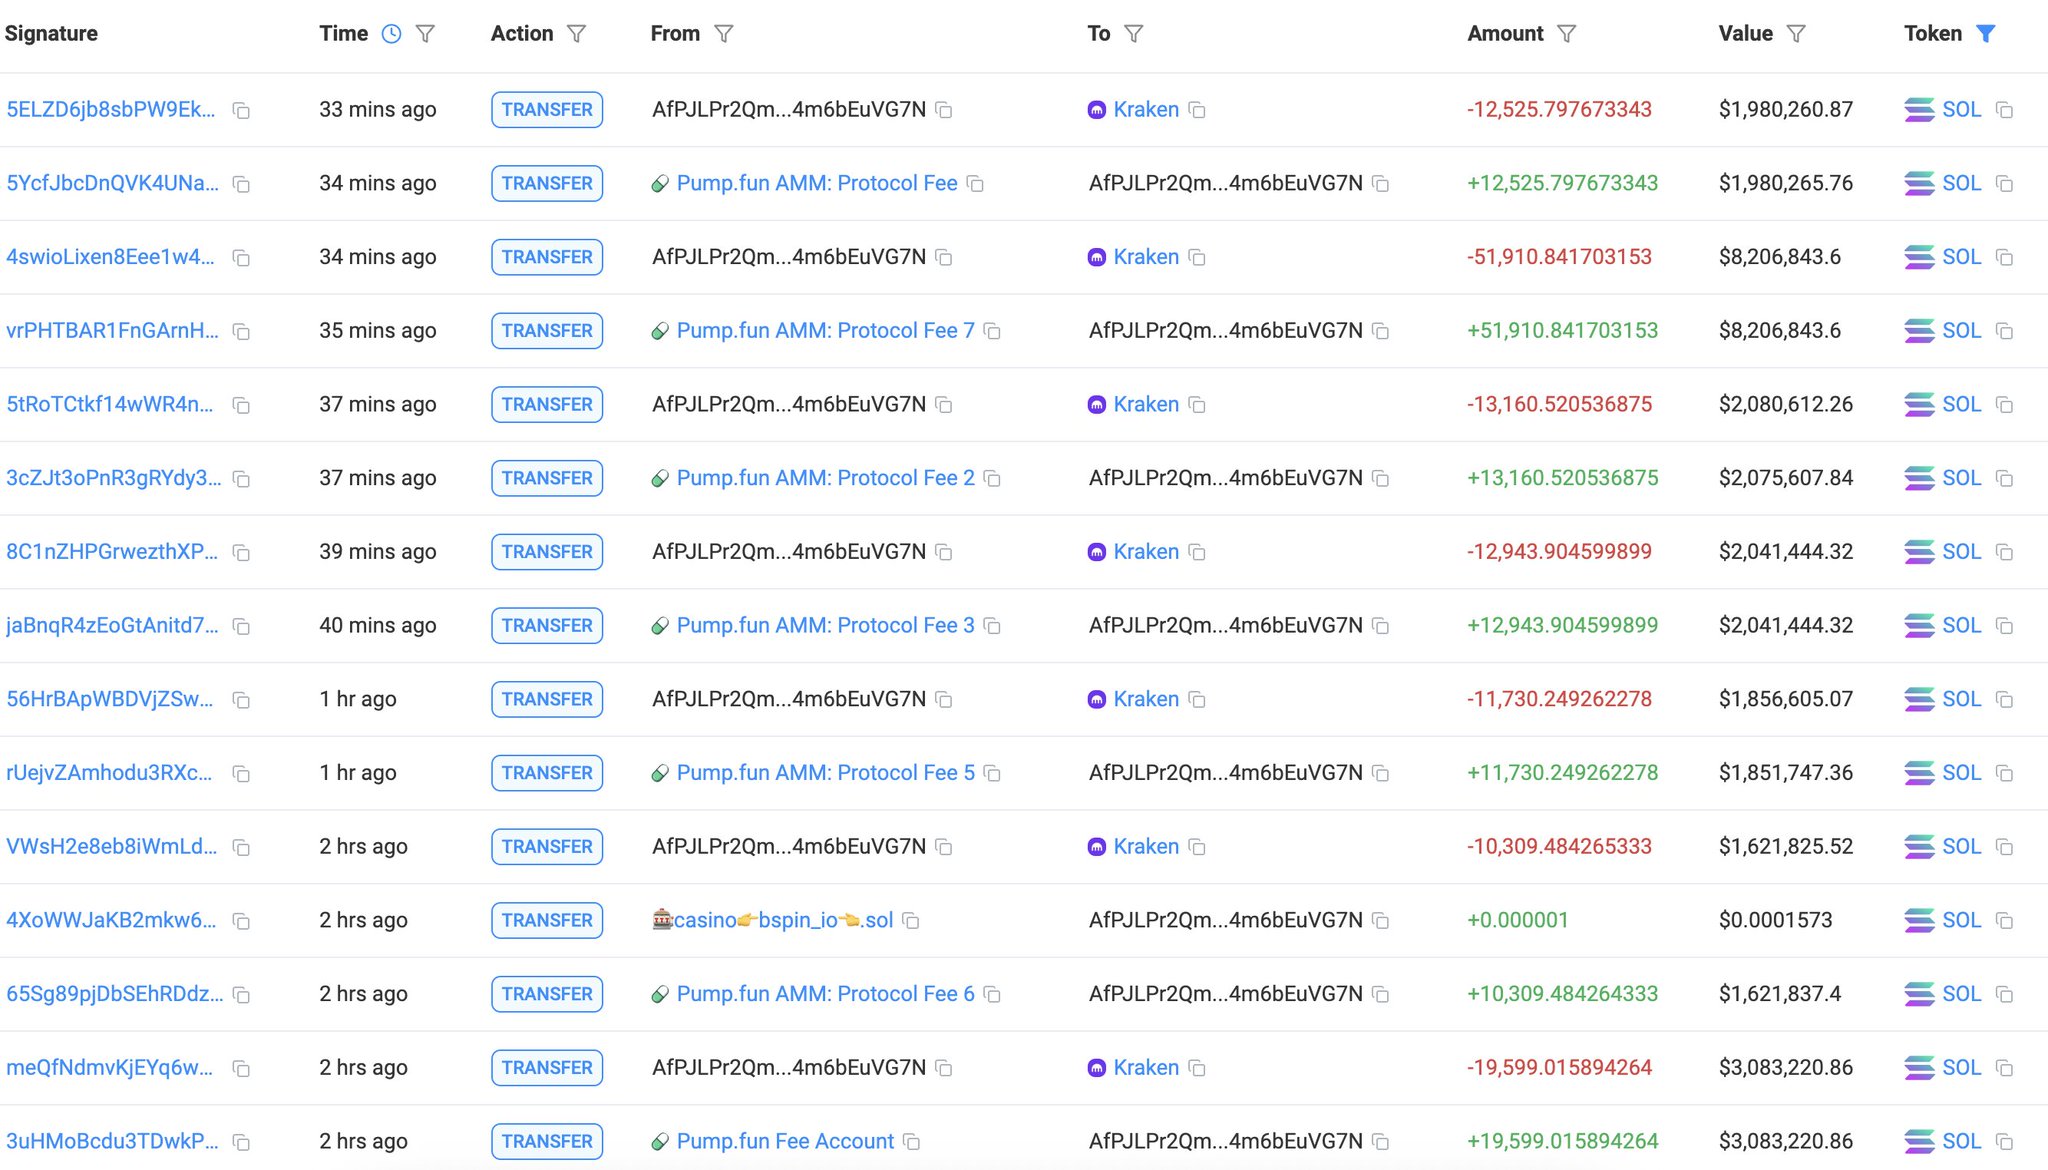Copy signature 5ELZD6jb8sbPW9Ek

pos(241,110)
